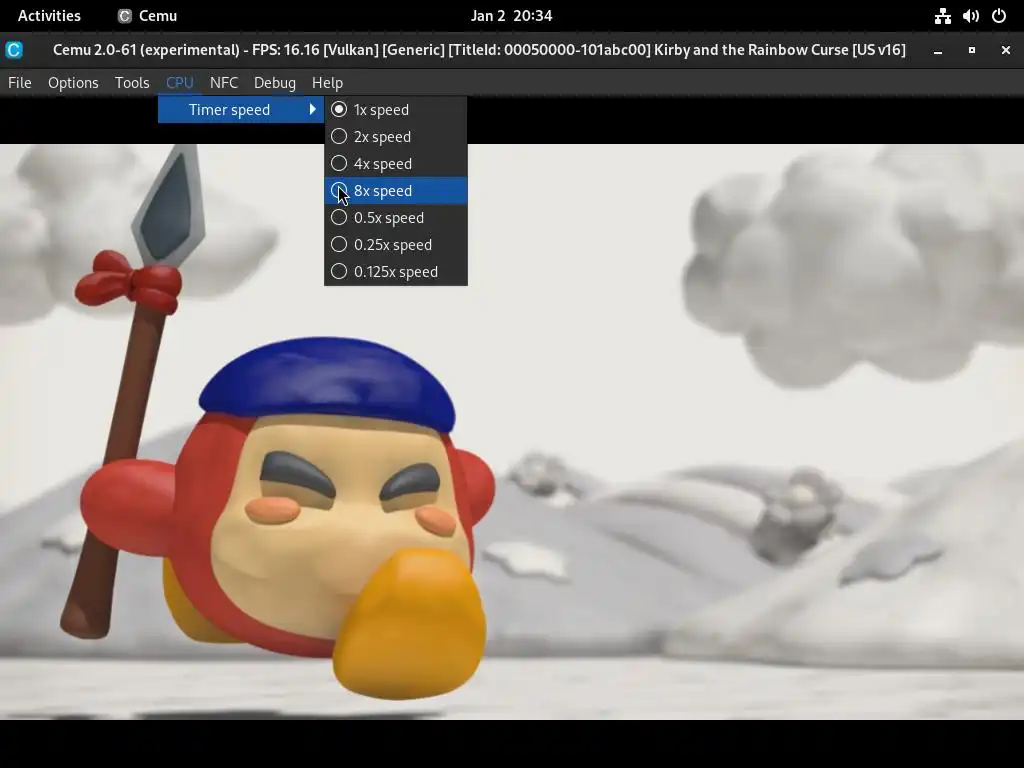The width and height of the screenshot is (1024, 768).
Task: Minimize the Cemu window
Action: [x=938, y=50]
